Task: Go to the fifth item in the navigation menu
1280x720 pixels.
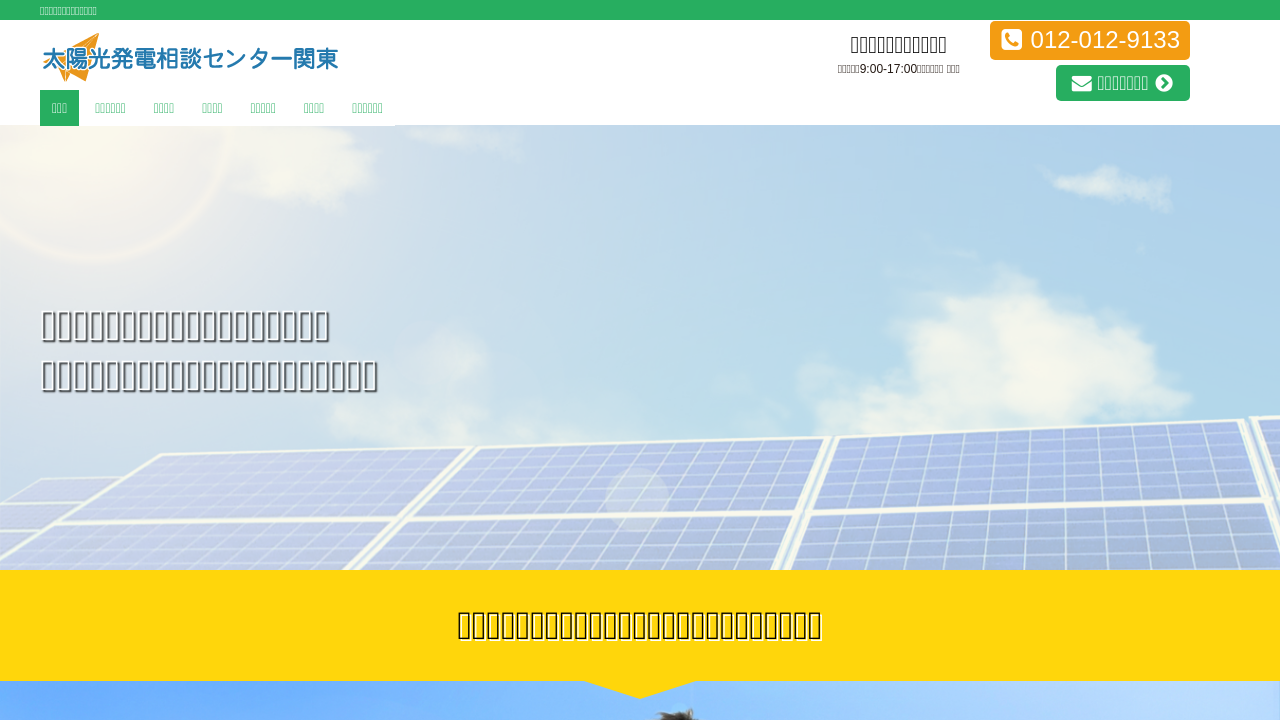Action: 263,108
